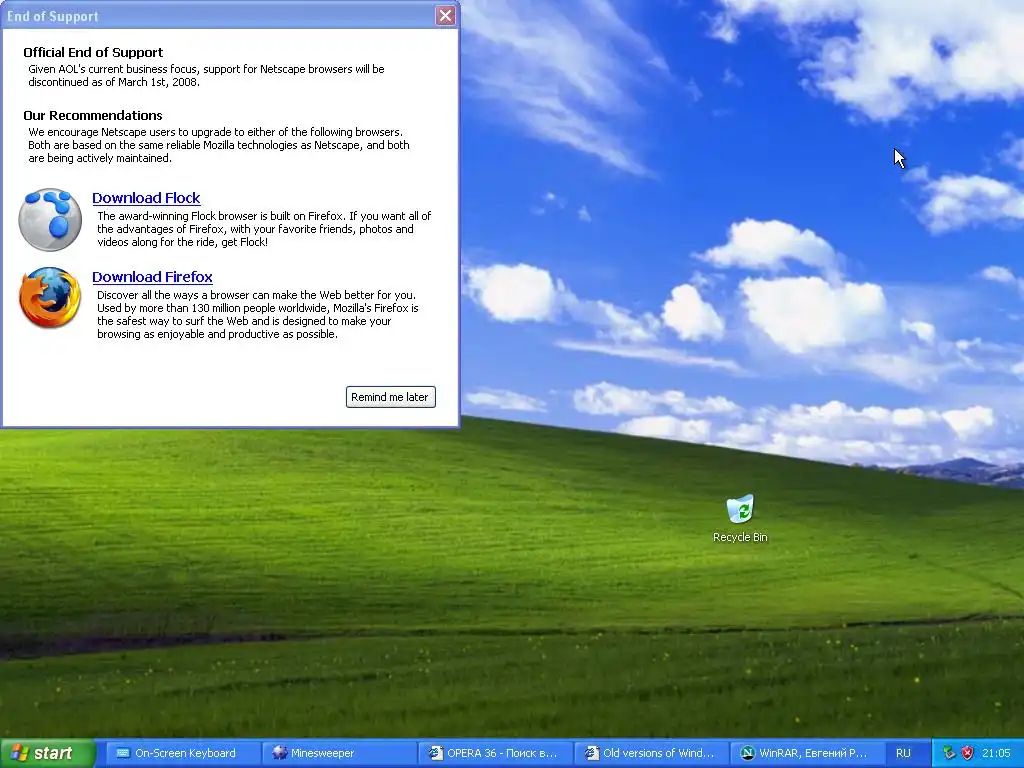
Task: Click the Official End of Support heading
Action: pyautogui.click(x=93, y=52)
